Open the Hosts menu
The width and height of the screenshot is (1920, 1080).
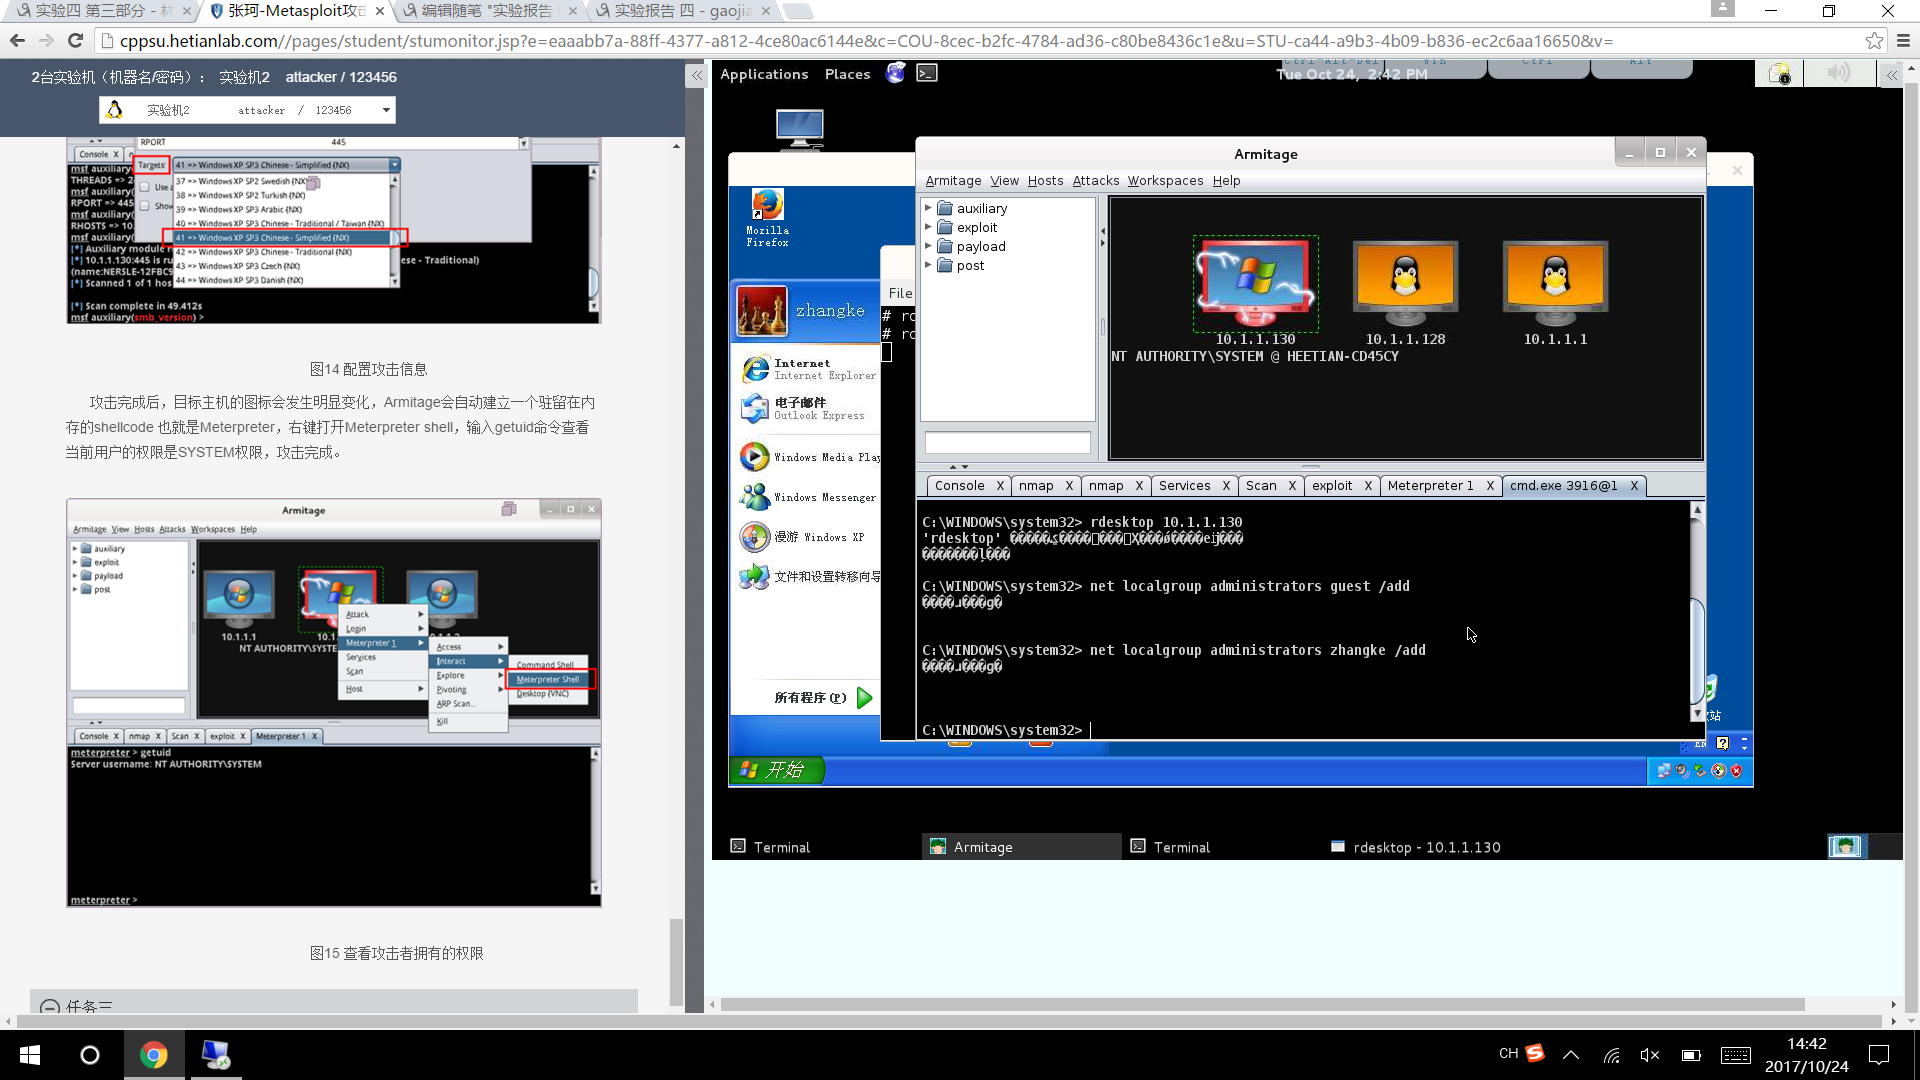pos(1045,181)
